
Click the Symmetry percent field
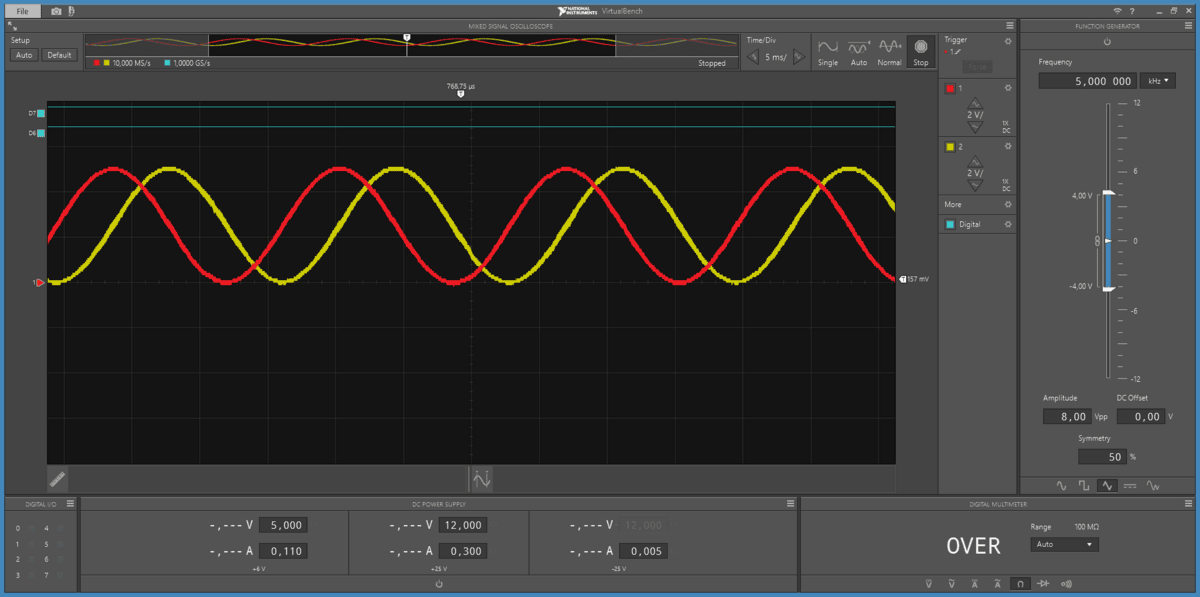point(1102,456)
